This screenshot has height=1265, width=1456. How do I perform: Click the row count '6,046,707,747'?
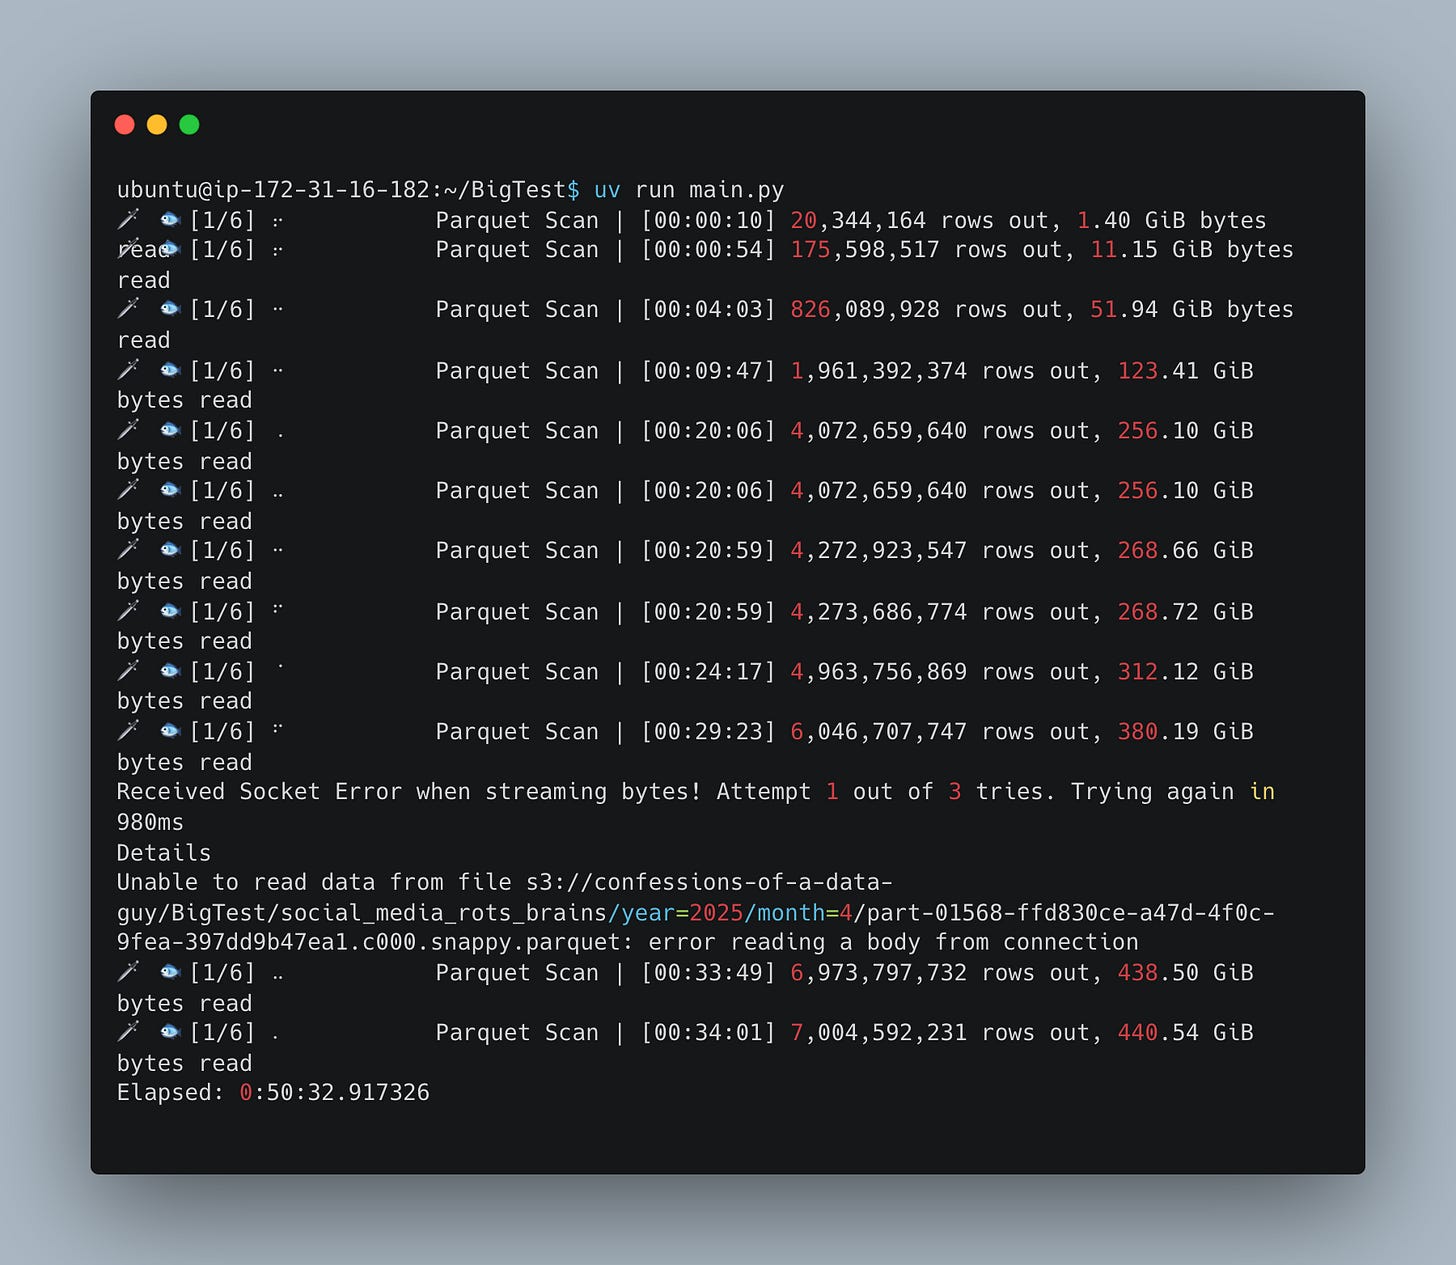tap(879, 732)
